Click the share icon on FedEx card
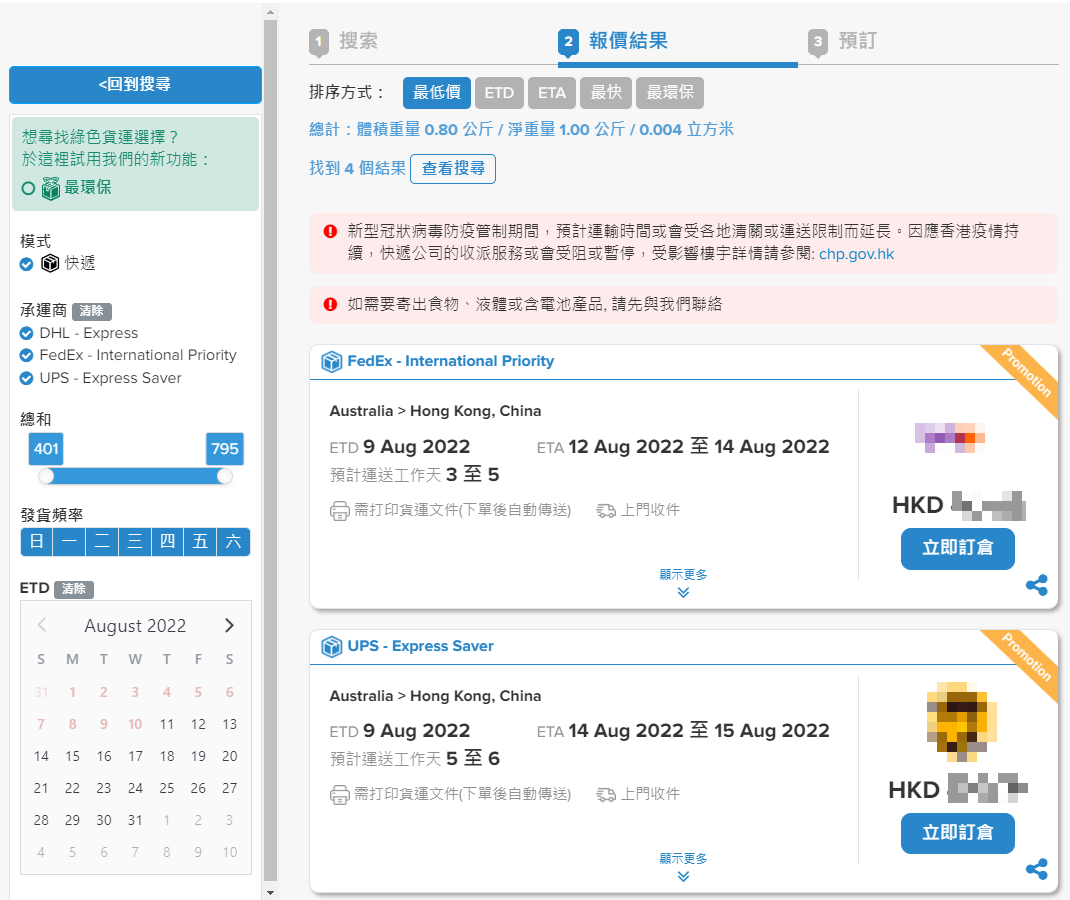Image resolution: width=1070 pixels, height=900 pixels. point(1037,585)
